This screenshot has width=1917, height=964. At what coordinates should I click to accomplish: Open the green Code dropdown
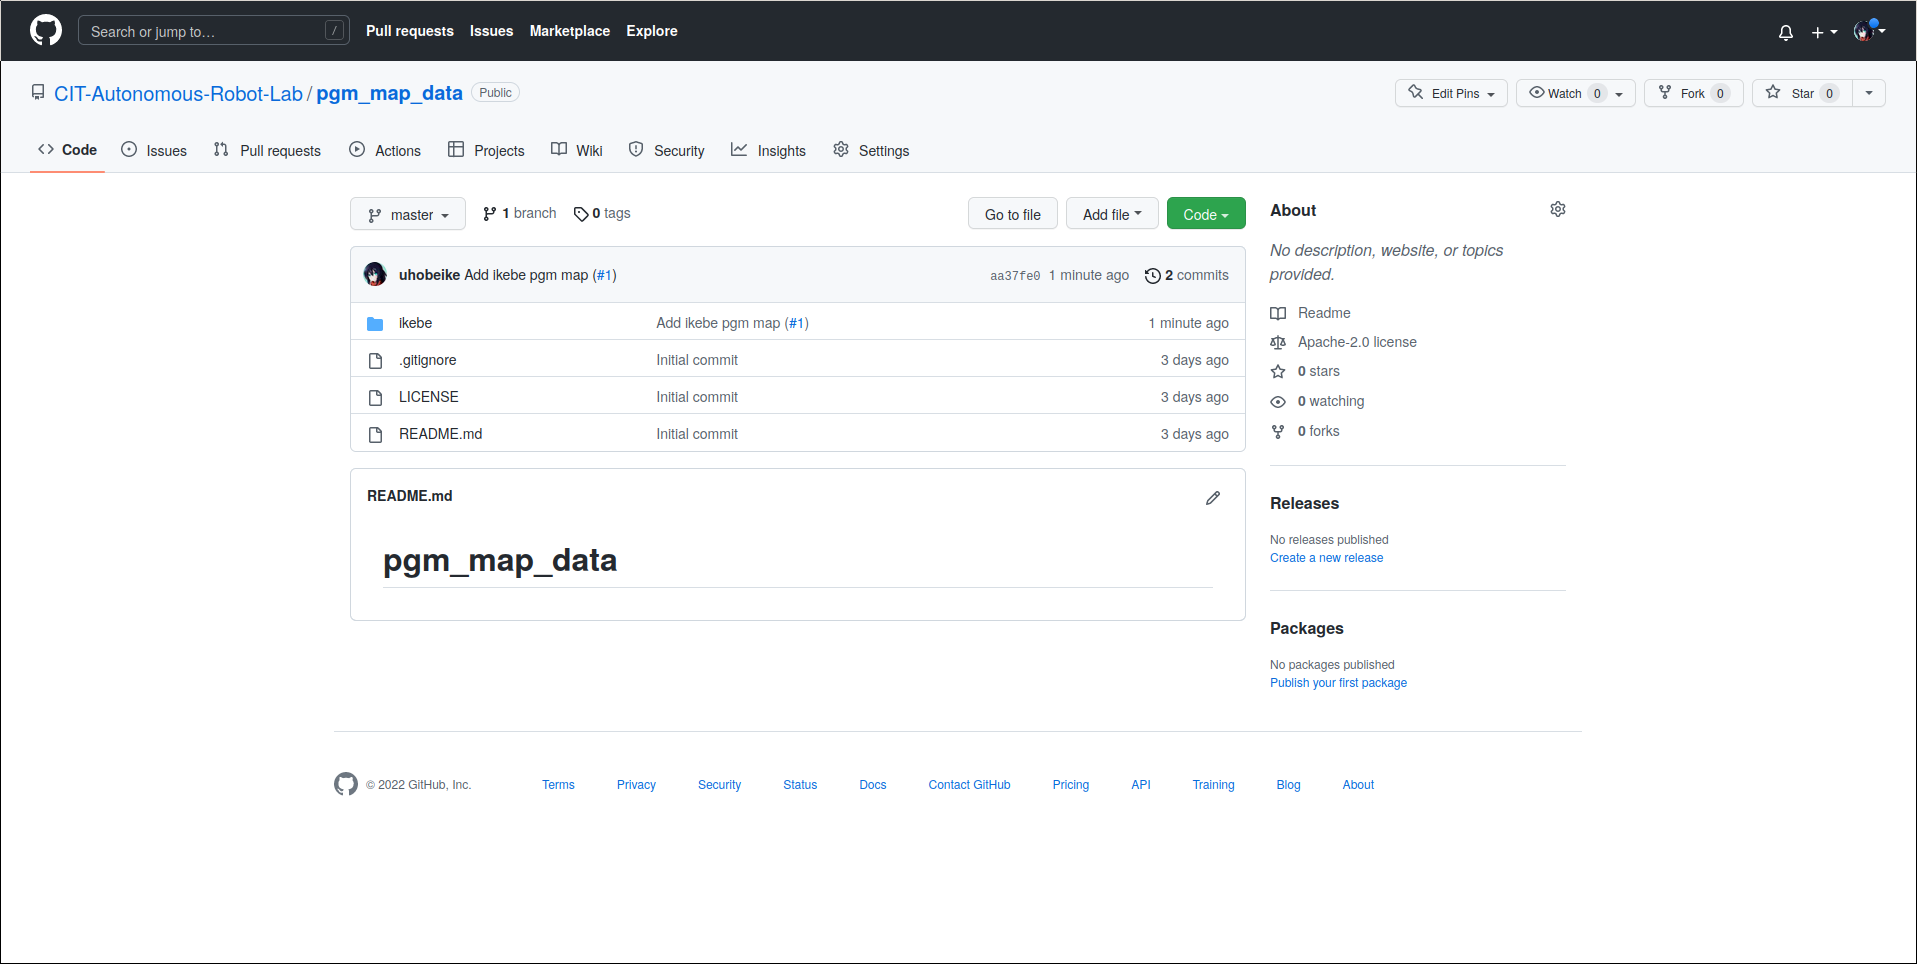tap(1206, 214)
